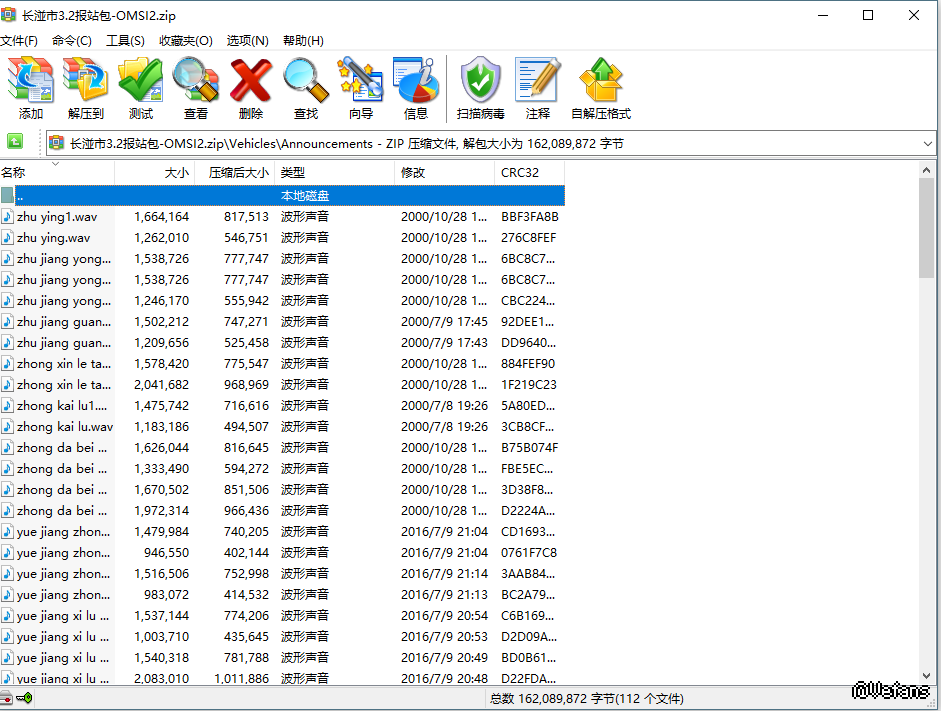This screenshot has height=711, width=941.
Task: Select the zhu ying1.wav file
Action: point(57,217)
